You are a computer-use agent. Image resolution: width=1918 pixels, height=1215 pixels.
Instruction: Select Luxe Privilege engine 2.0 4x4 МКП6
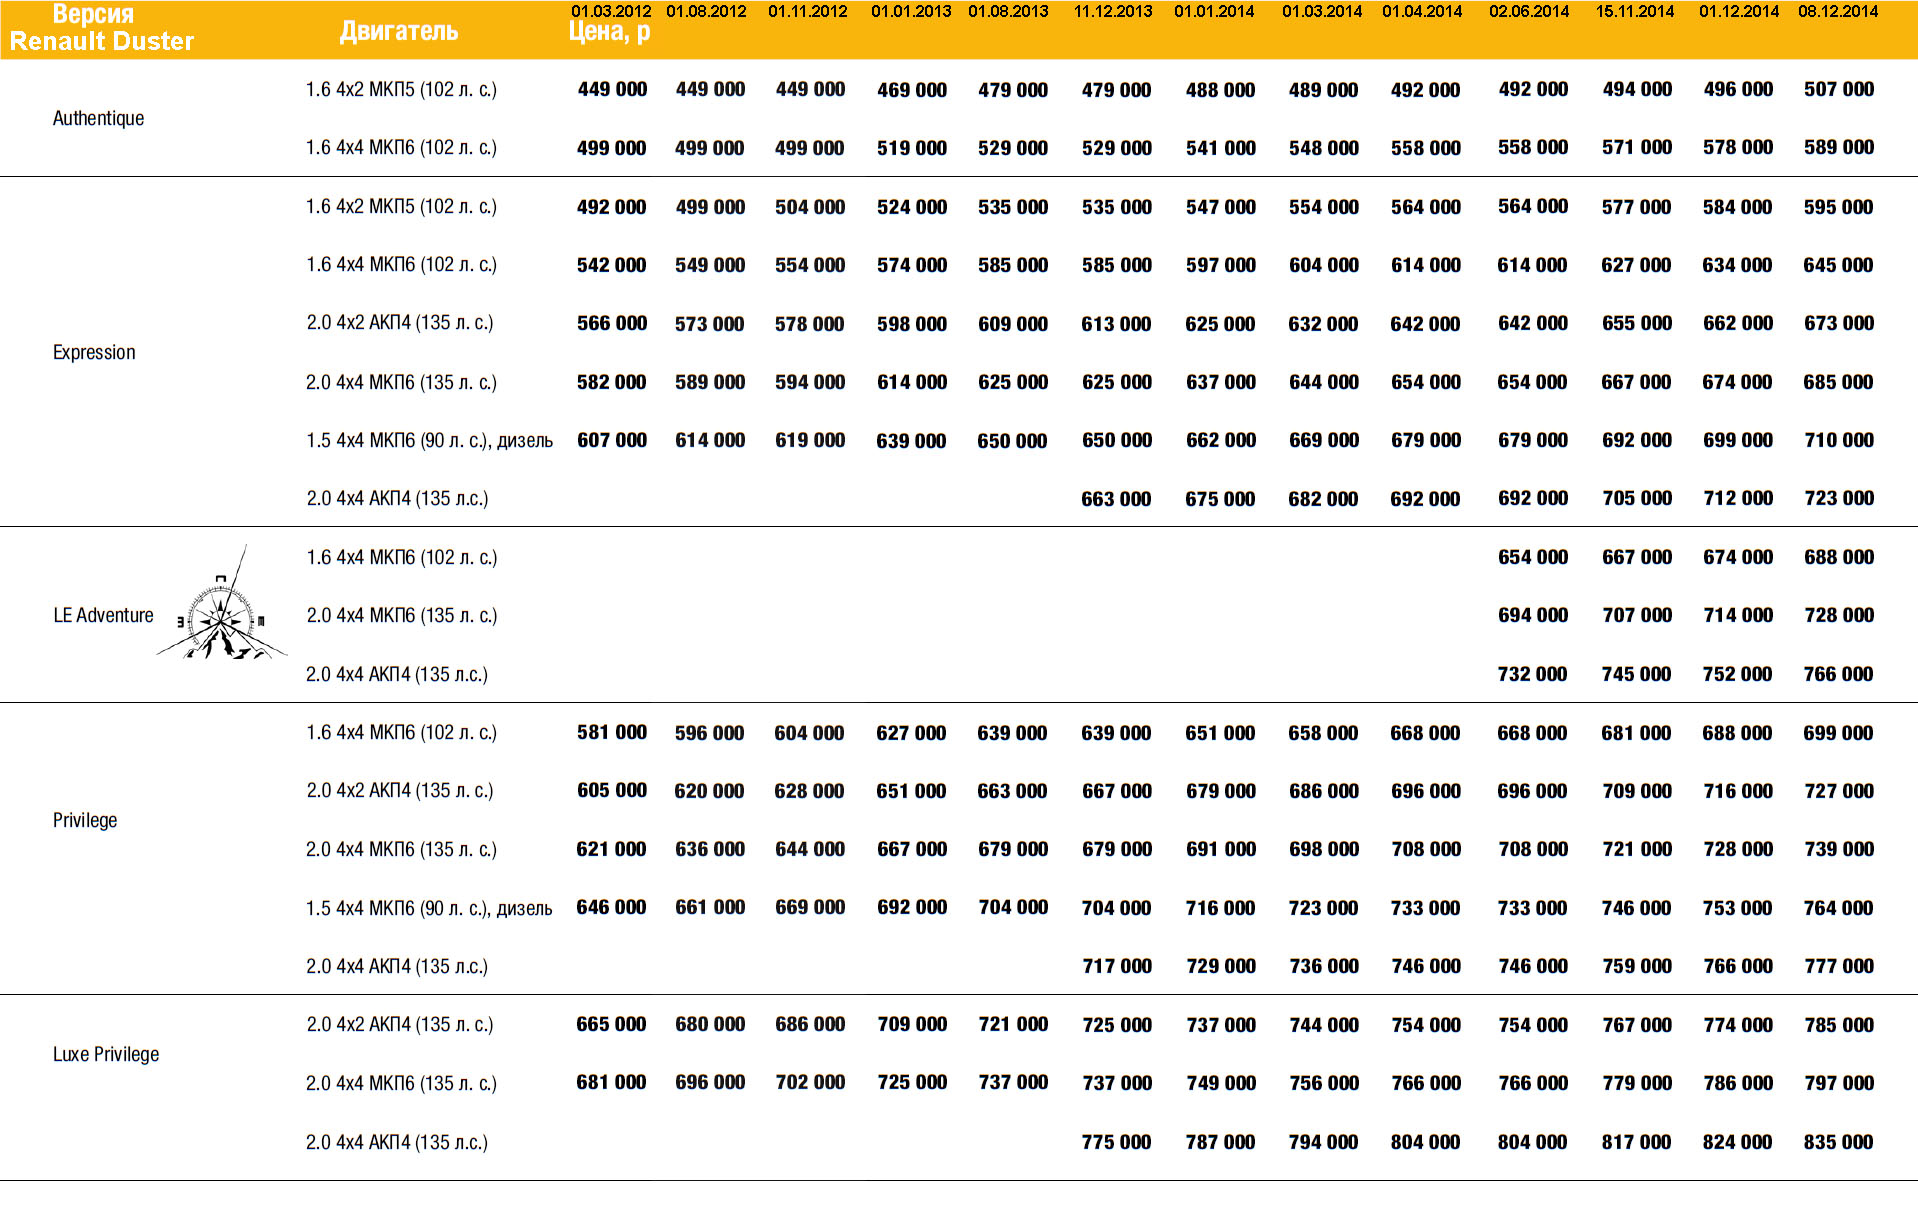[x=401, y=1083]
